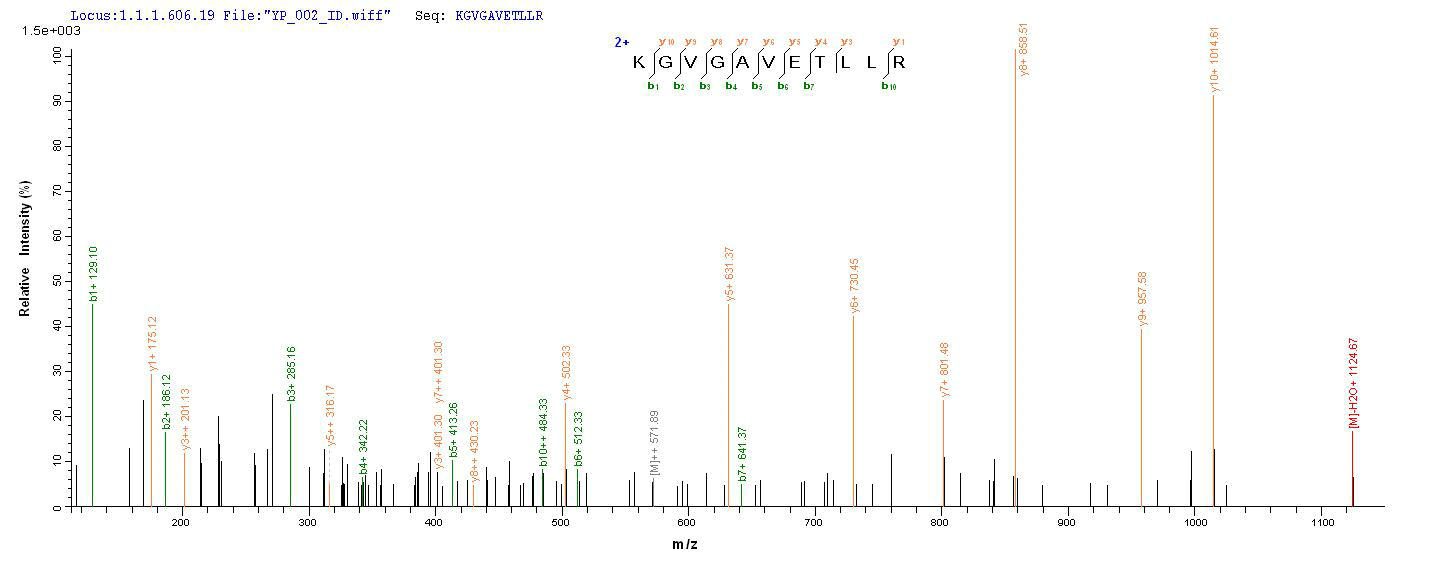Click the Relative Intensity (%) axis title

click(25, 249)
